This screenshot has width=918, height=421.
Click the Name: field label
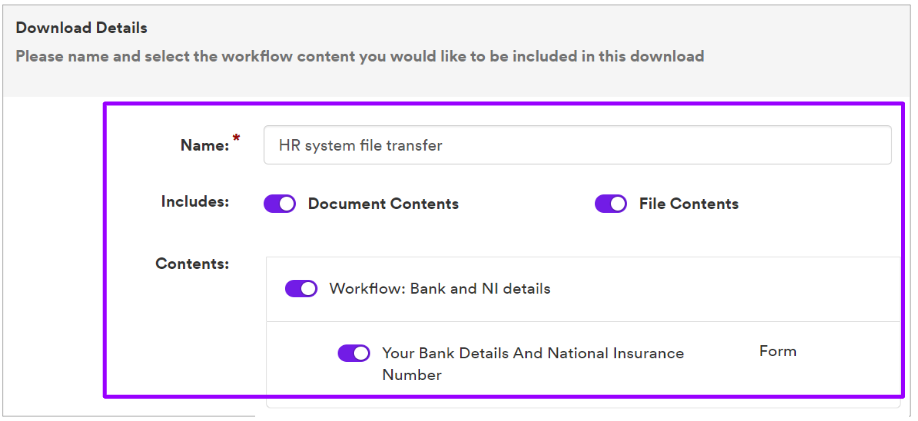pos(205,146)
